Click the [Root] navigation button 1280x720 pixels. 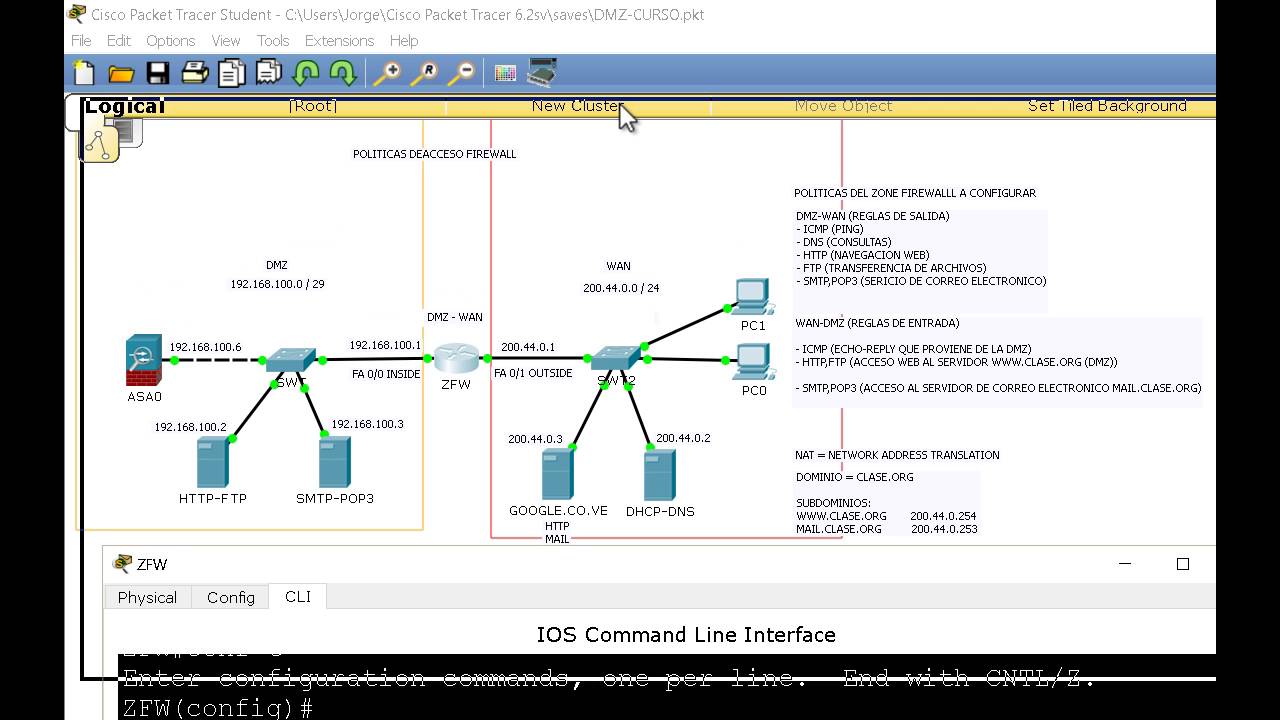point(313,106)
